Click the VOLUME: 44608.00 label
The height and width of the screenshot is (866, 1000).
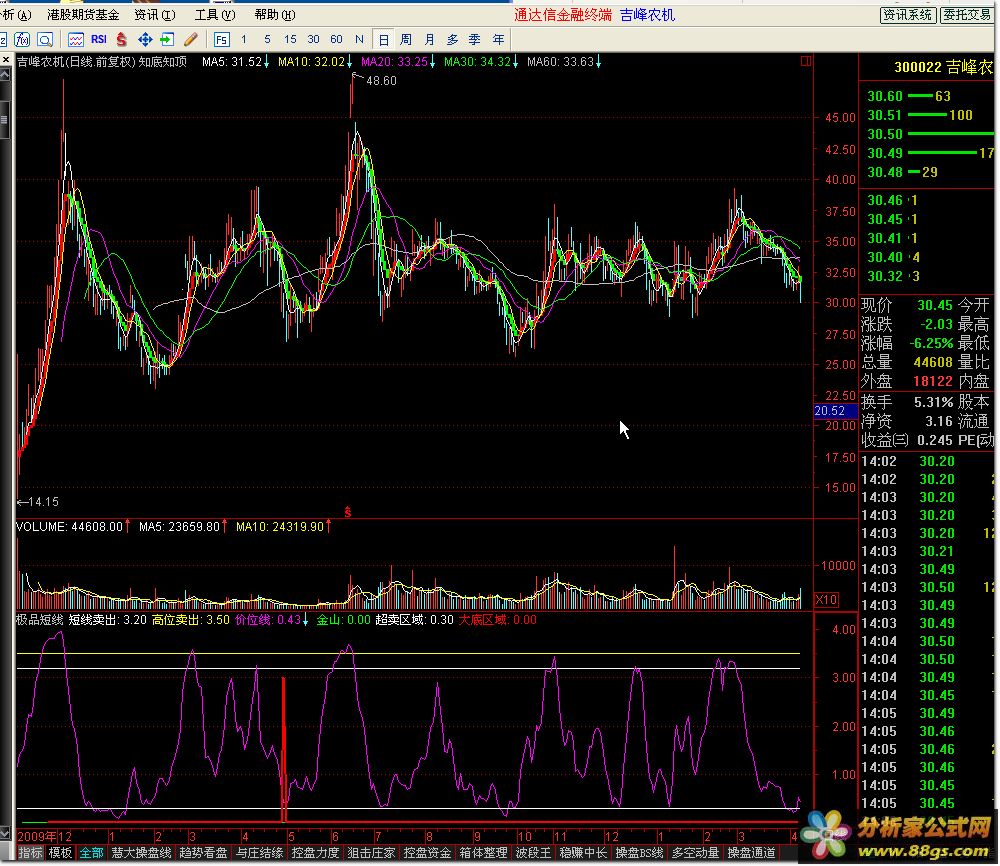click(69, 527)
